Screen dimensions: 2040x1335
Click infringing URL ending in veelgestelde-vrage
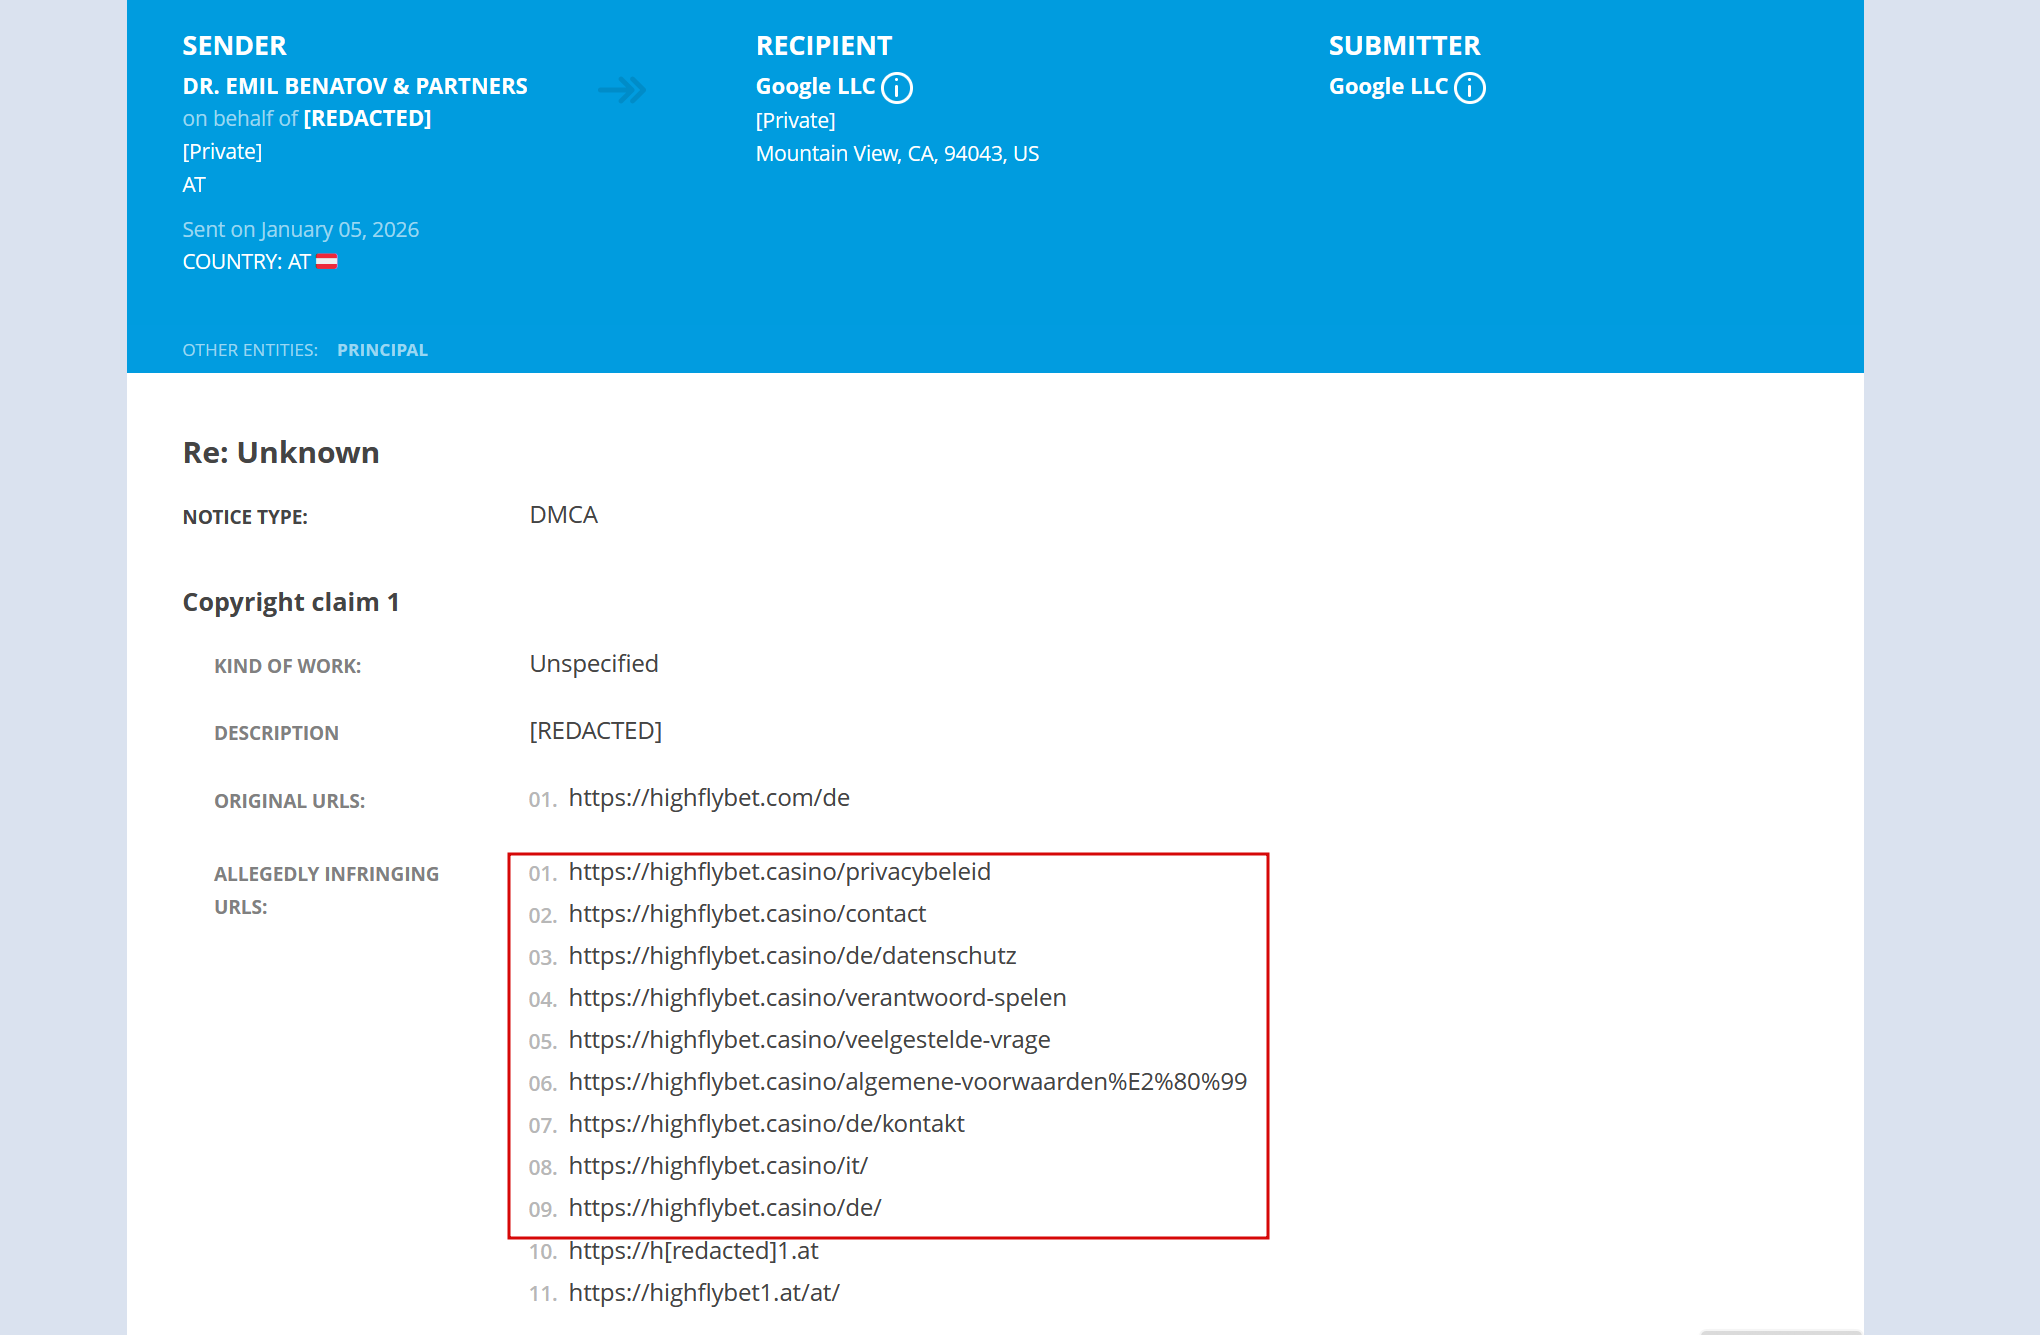coord(809,1040)
